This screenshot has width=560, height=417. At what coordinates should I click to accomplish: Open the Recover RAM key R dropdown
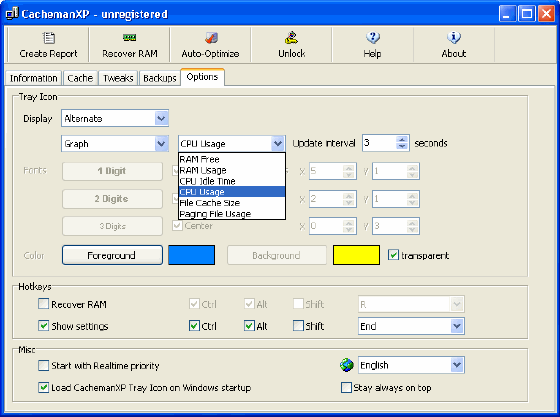click(x=457, y=304)
